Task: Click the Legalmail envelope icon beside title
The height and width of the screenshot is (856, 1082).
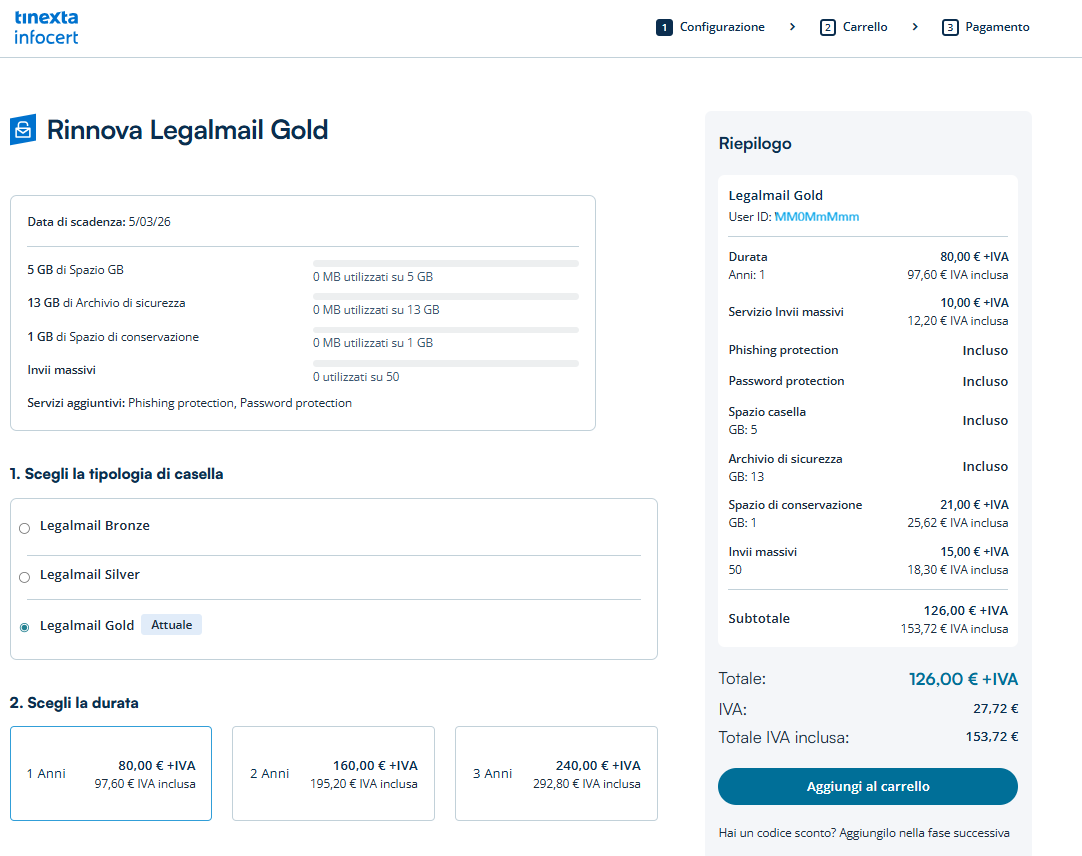Action: [23, 130]
